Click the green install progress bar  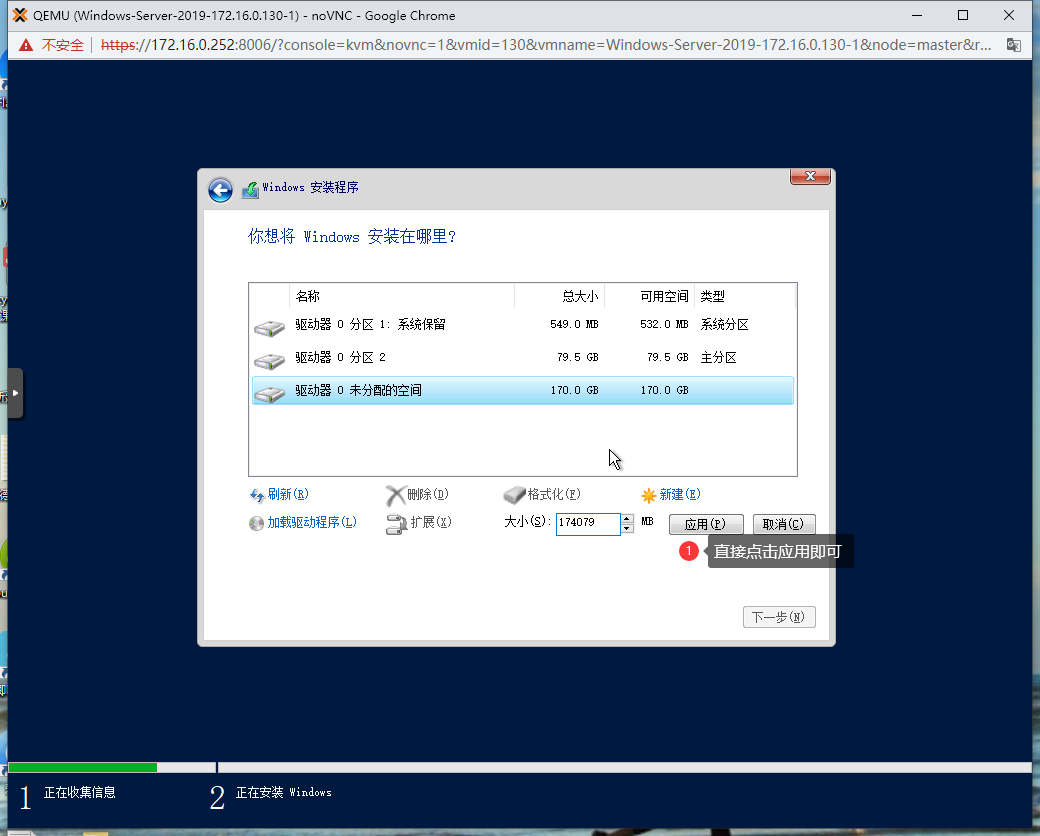pos(83,768)
